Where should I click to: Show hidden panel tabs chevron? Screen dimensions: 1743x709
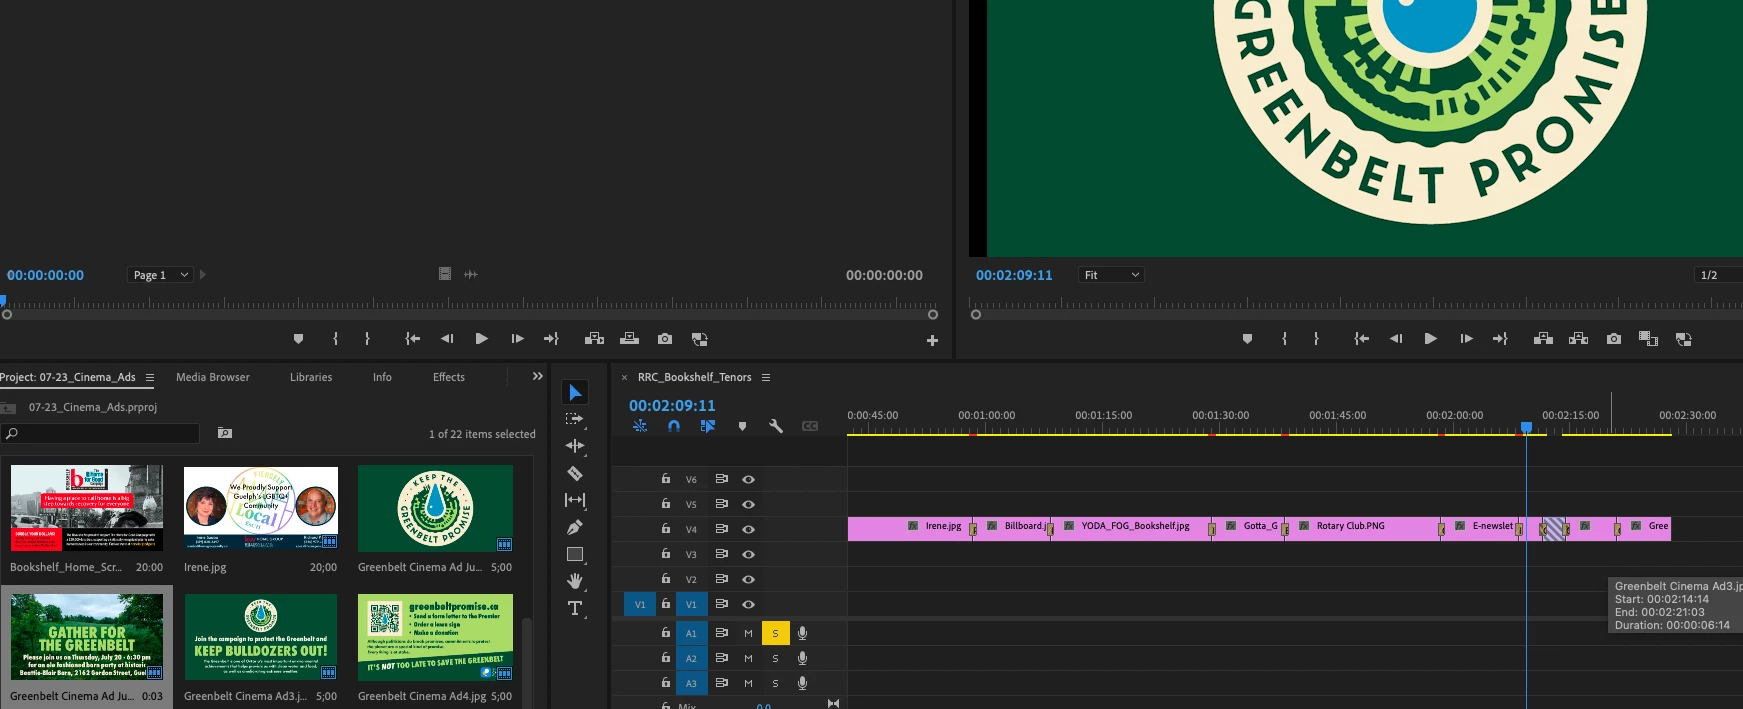coord(537,377)
